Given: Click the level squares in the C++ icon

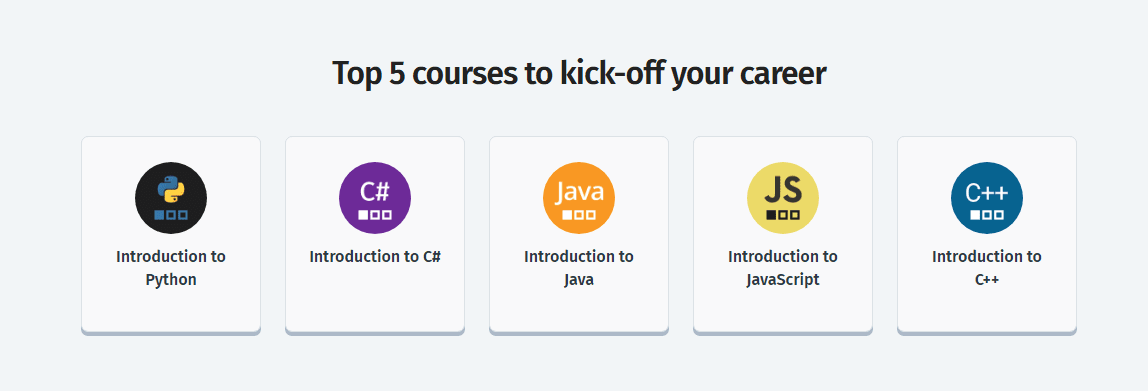Looking at the screenshot, I should coord(987,215).
